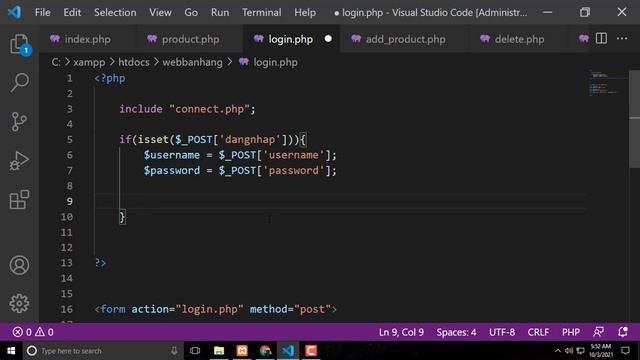Viewport: 640px width, 360px height.
Task: Open the View menu
Action: click(160, 12)
